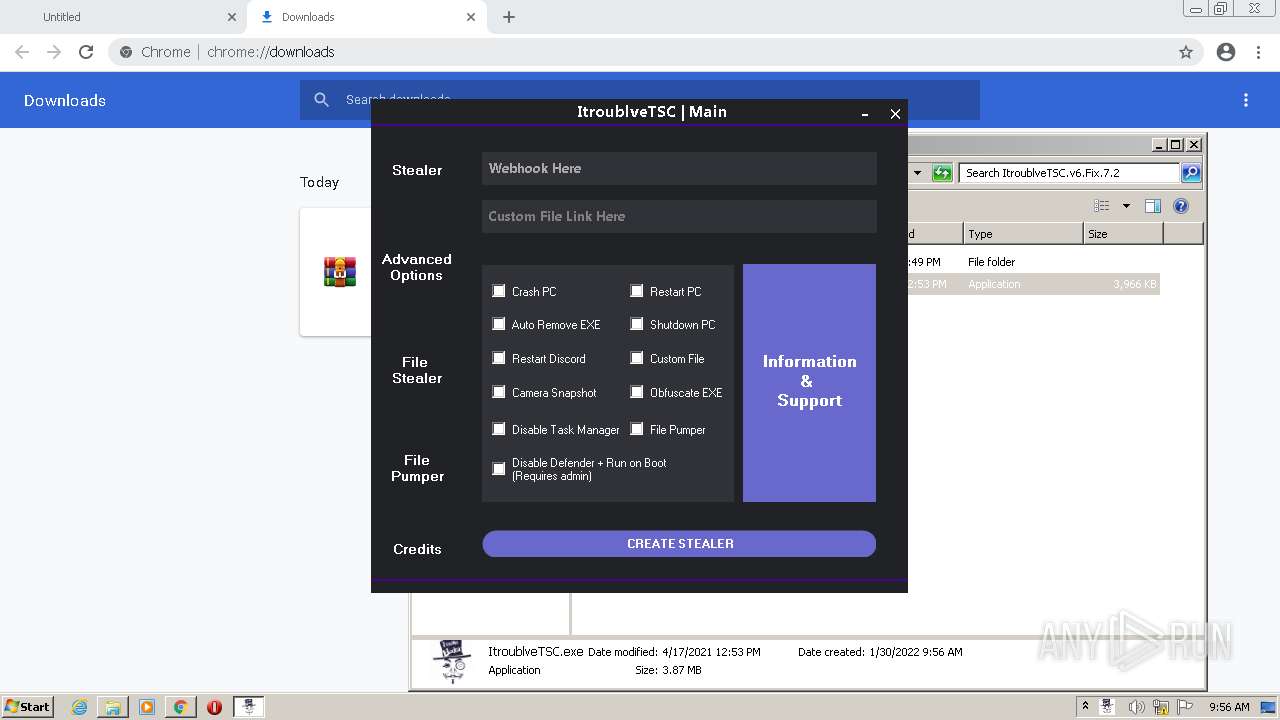The image size is (1280, 720).
Task: Toggle the Explorer preview pane icon
Action: point(1153,206)
